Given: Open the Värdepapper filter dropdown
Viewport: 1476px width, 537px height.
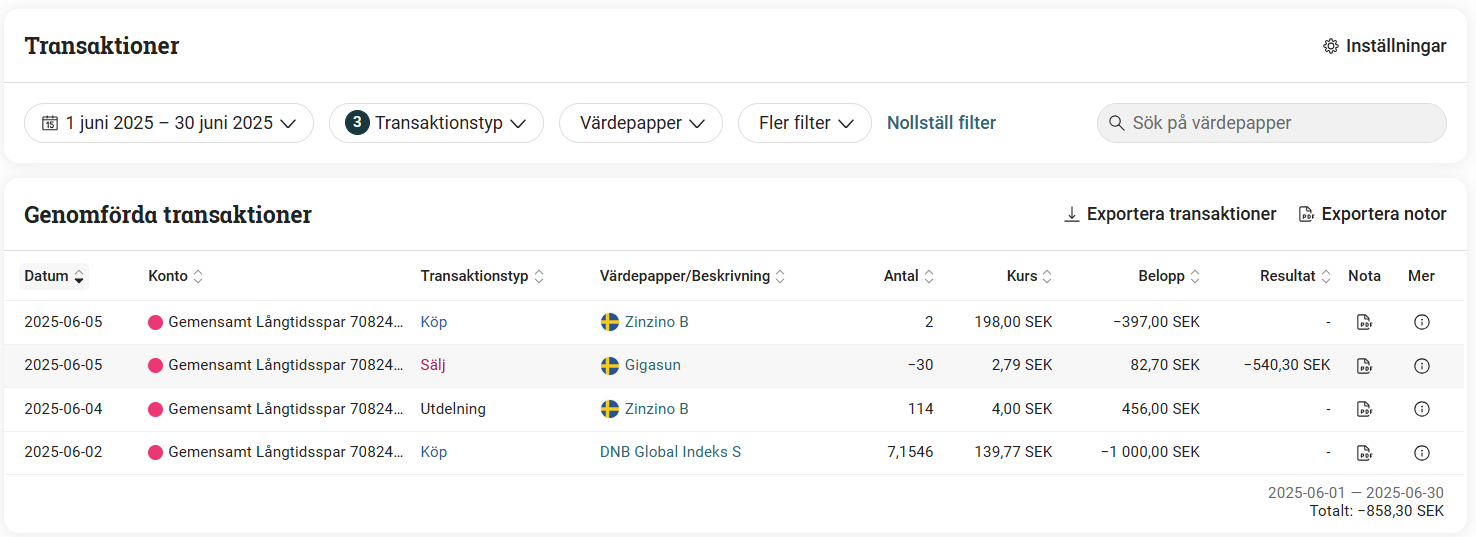Looking at the screenshot, I should 640,123.
